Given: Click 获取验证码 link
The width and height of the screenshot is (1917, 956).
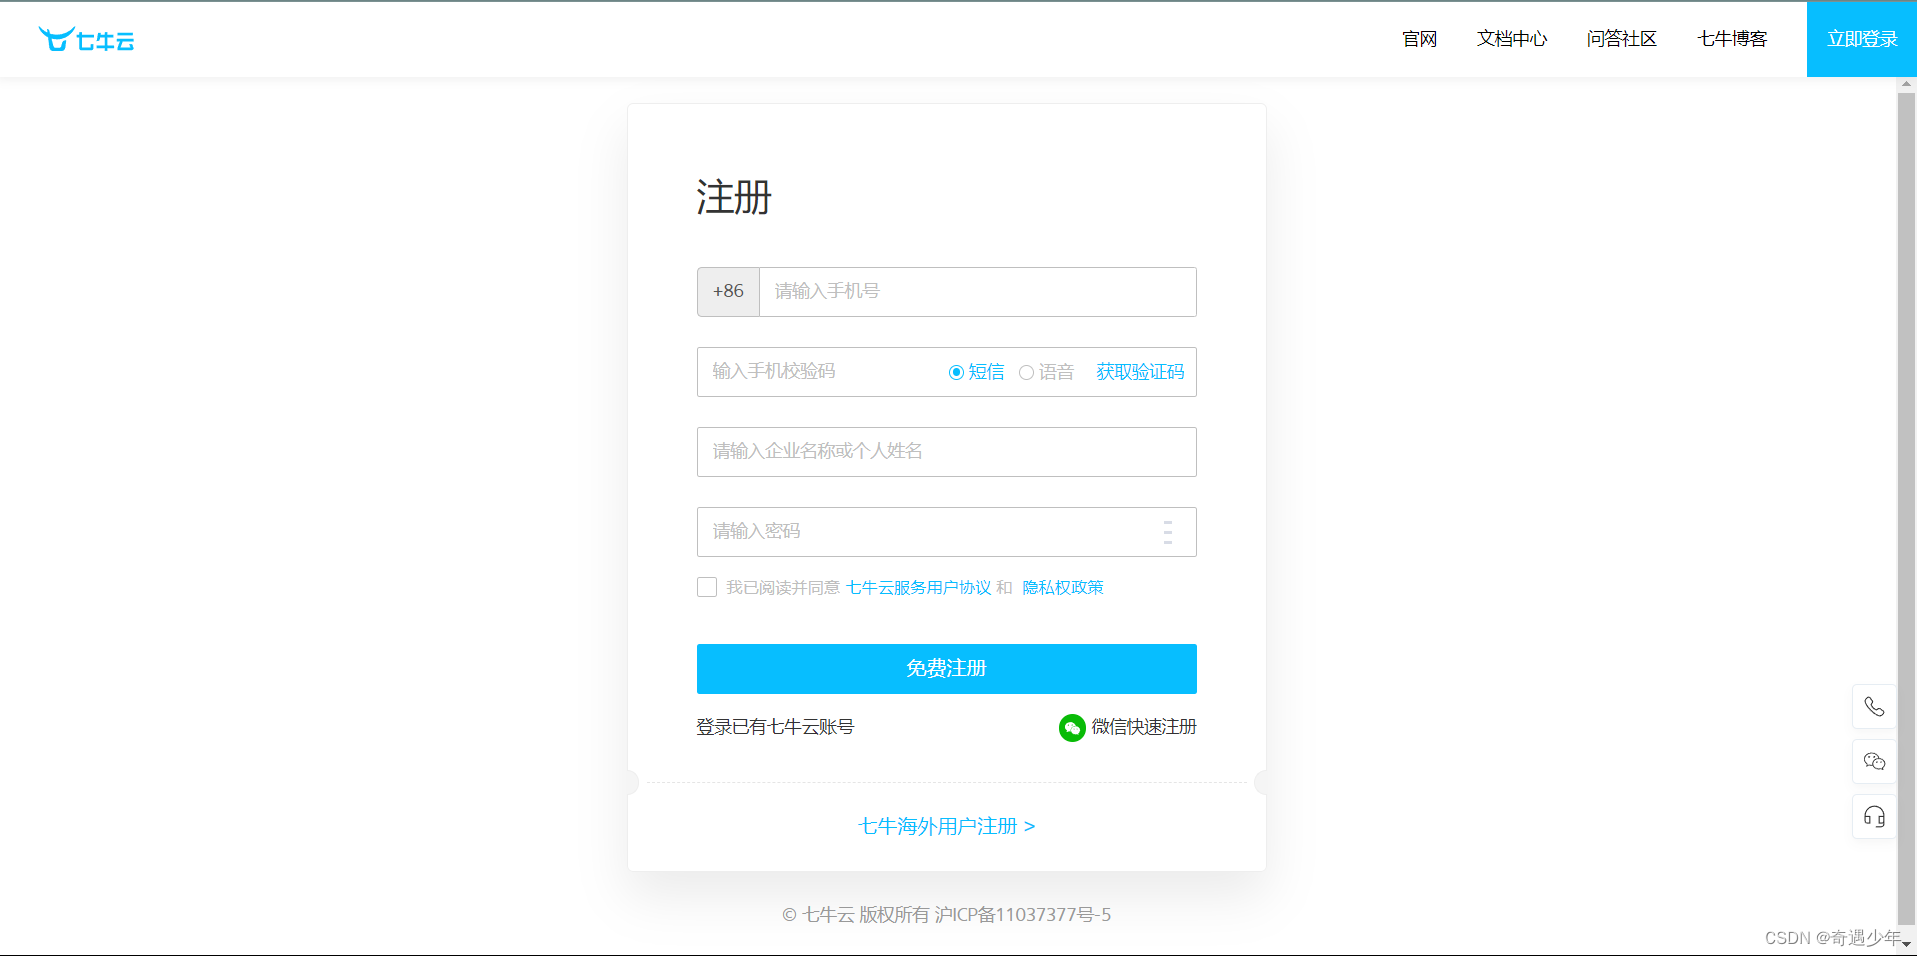Looking at the screenshot, I should 1140,372.
